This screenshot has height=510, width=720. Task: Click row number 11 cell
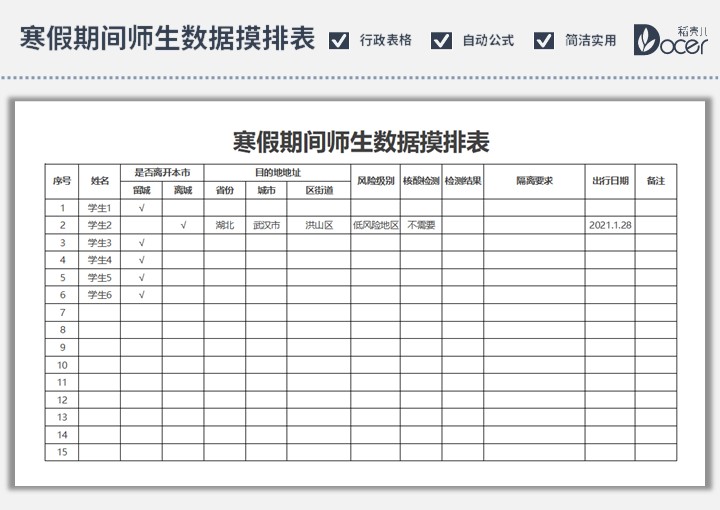62,382
